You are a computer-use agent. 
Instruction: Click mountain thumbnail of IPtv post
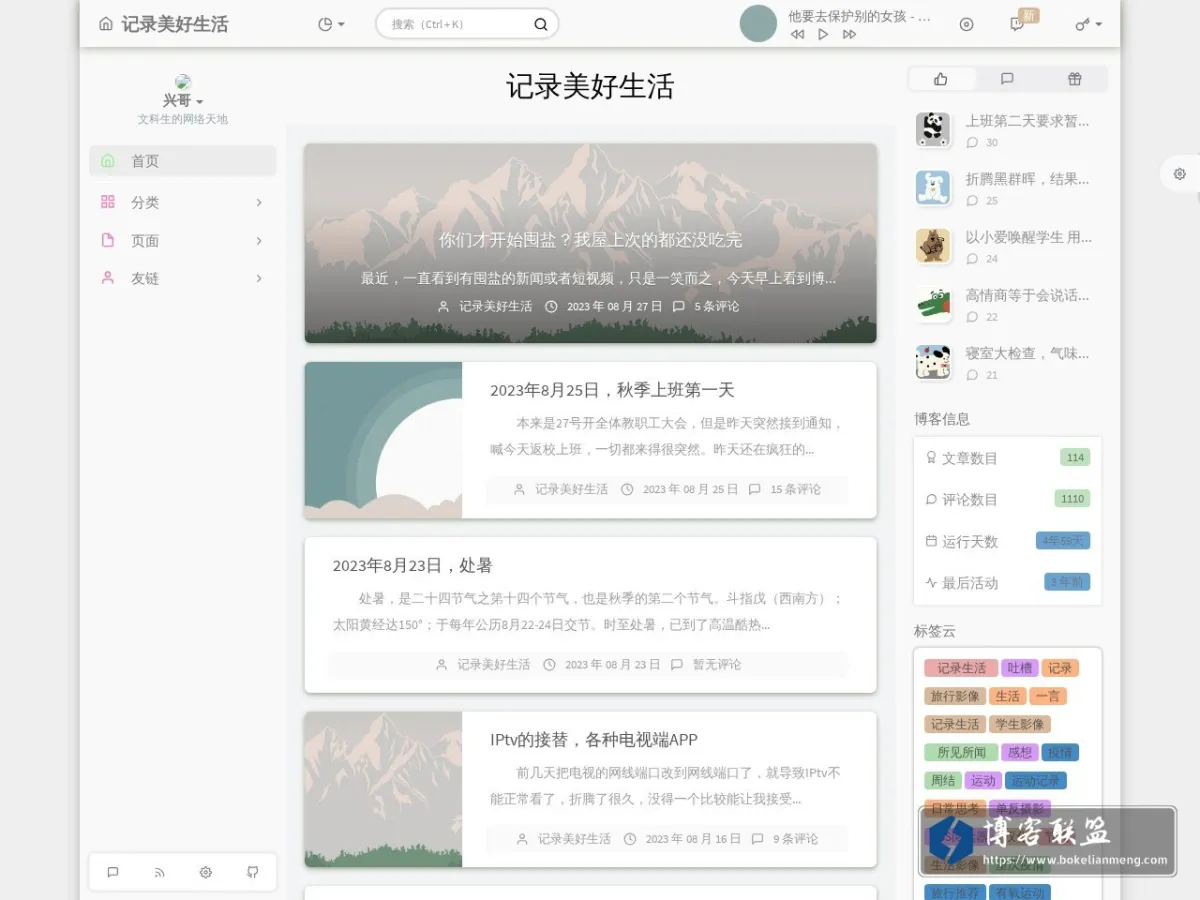click(x=383, y=789)
